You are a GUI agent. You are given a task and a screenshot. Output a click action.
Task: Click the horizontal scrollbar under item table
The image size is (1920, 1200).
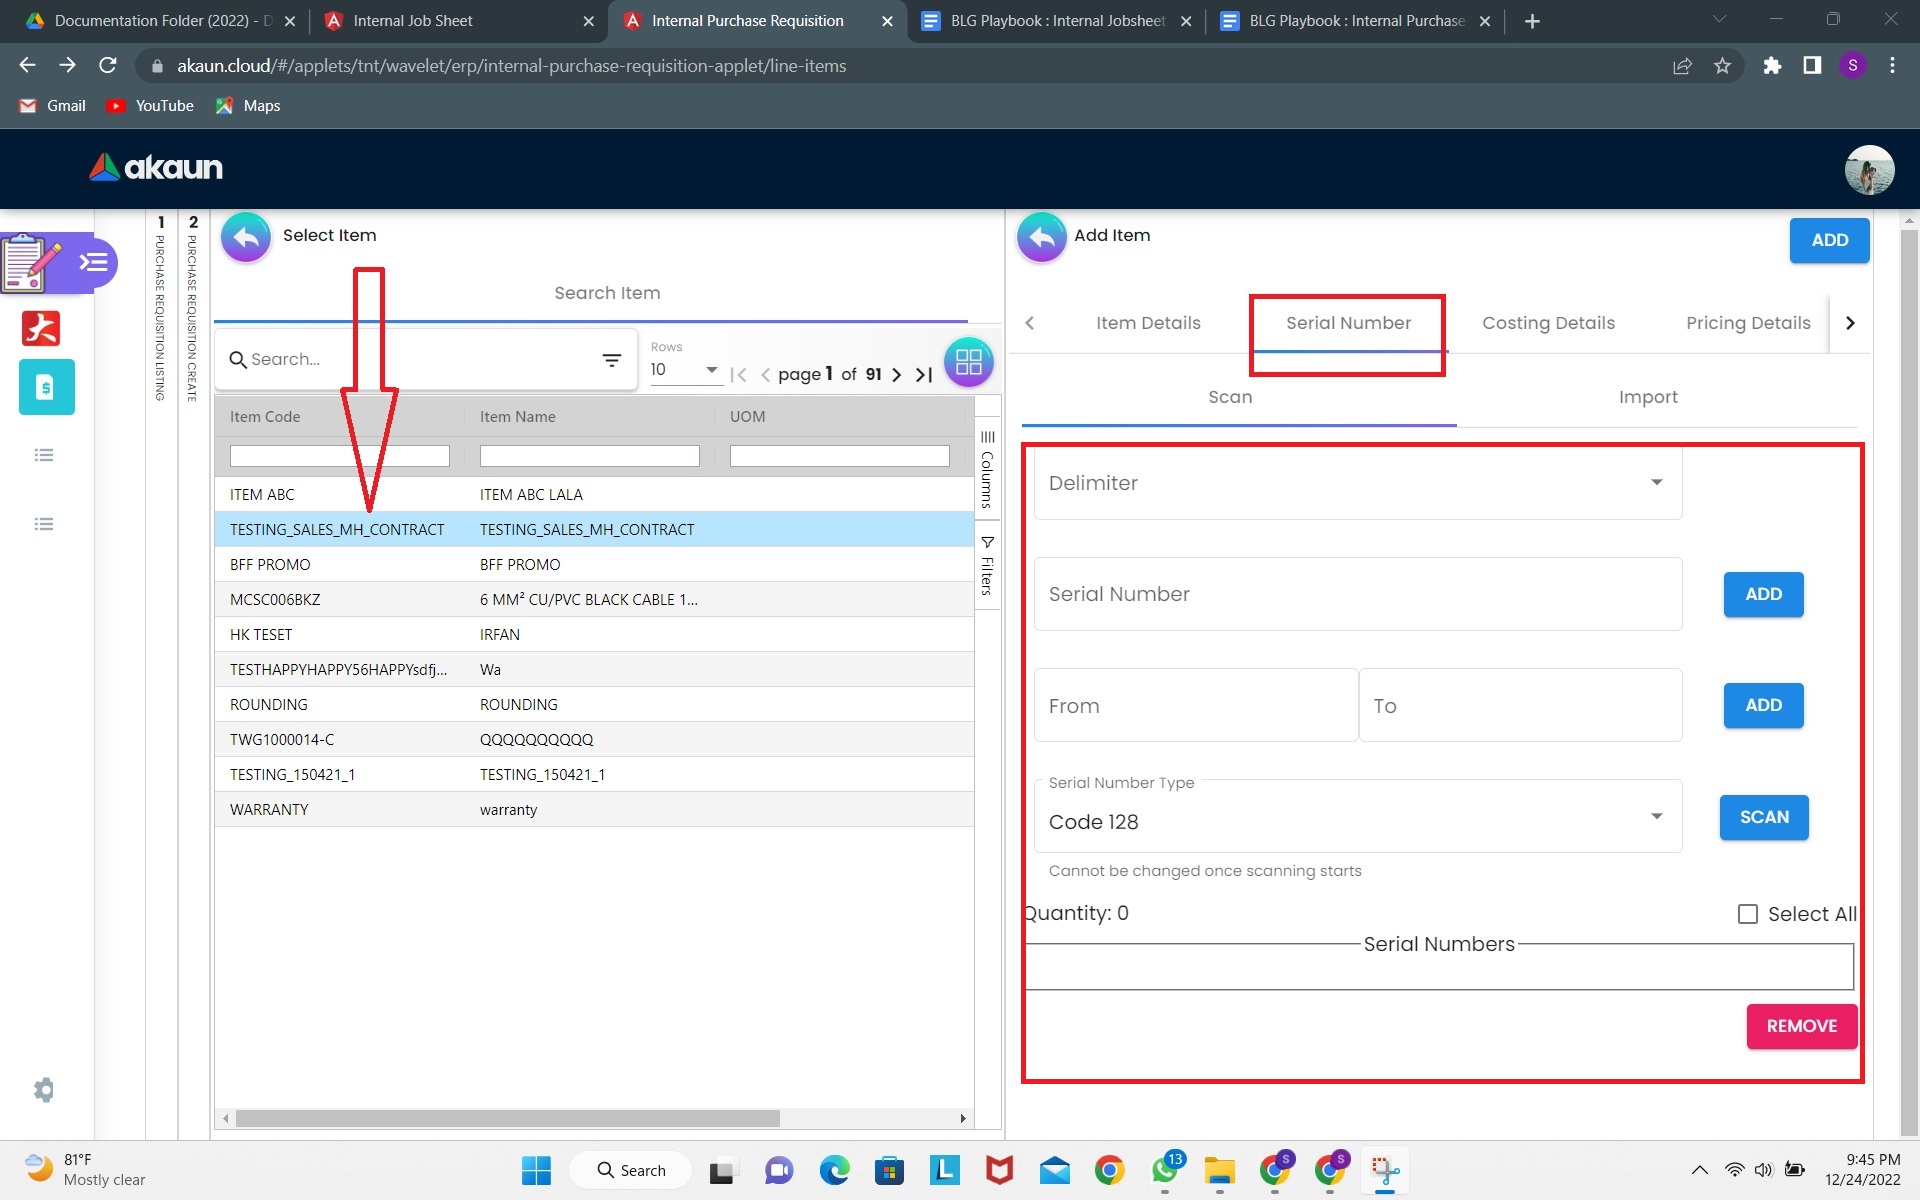[507, 1118]
